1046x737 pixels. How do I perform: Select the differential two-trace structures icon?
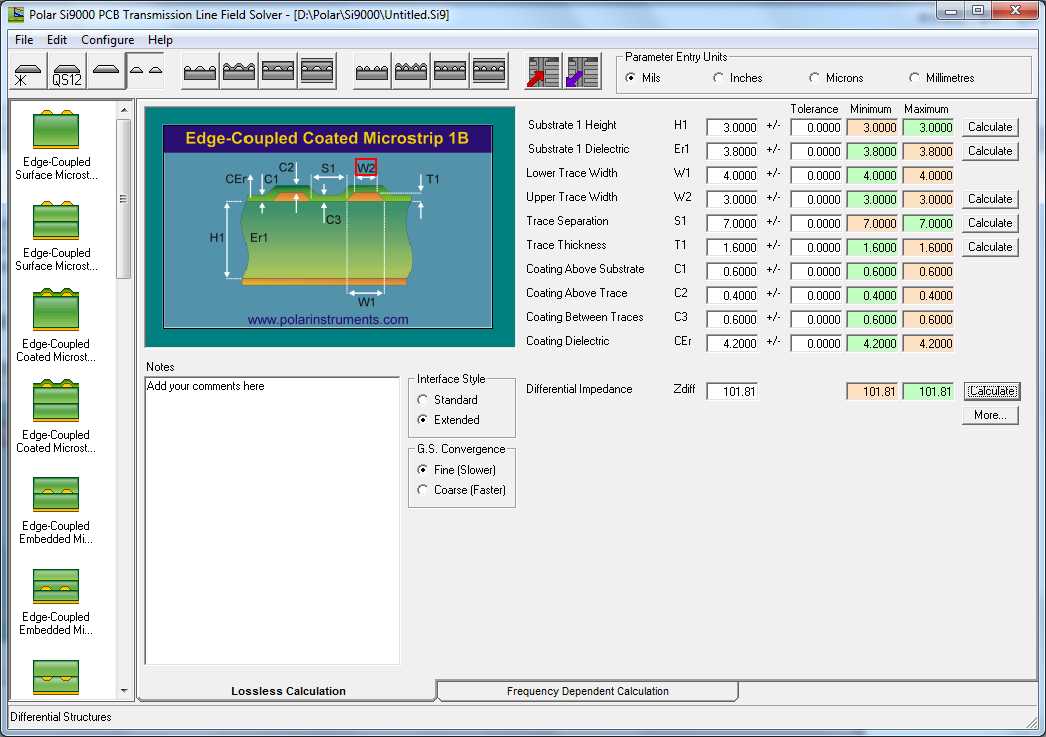145,71
